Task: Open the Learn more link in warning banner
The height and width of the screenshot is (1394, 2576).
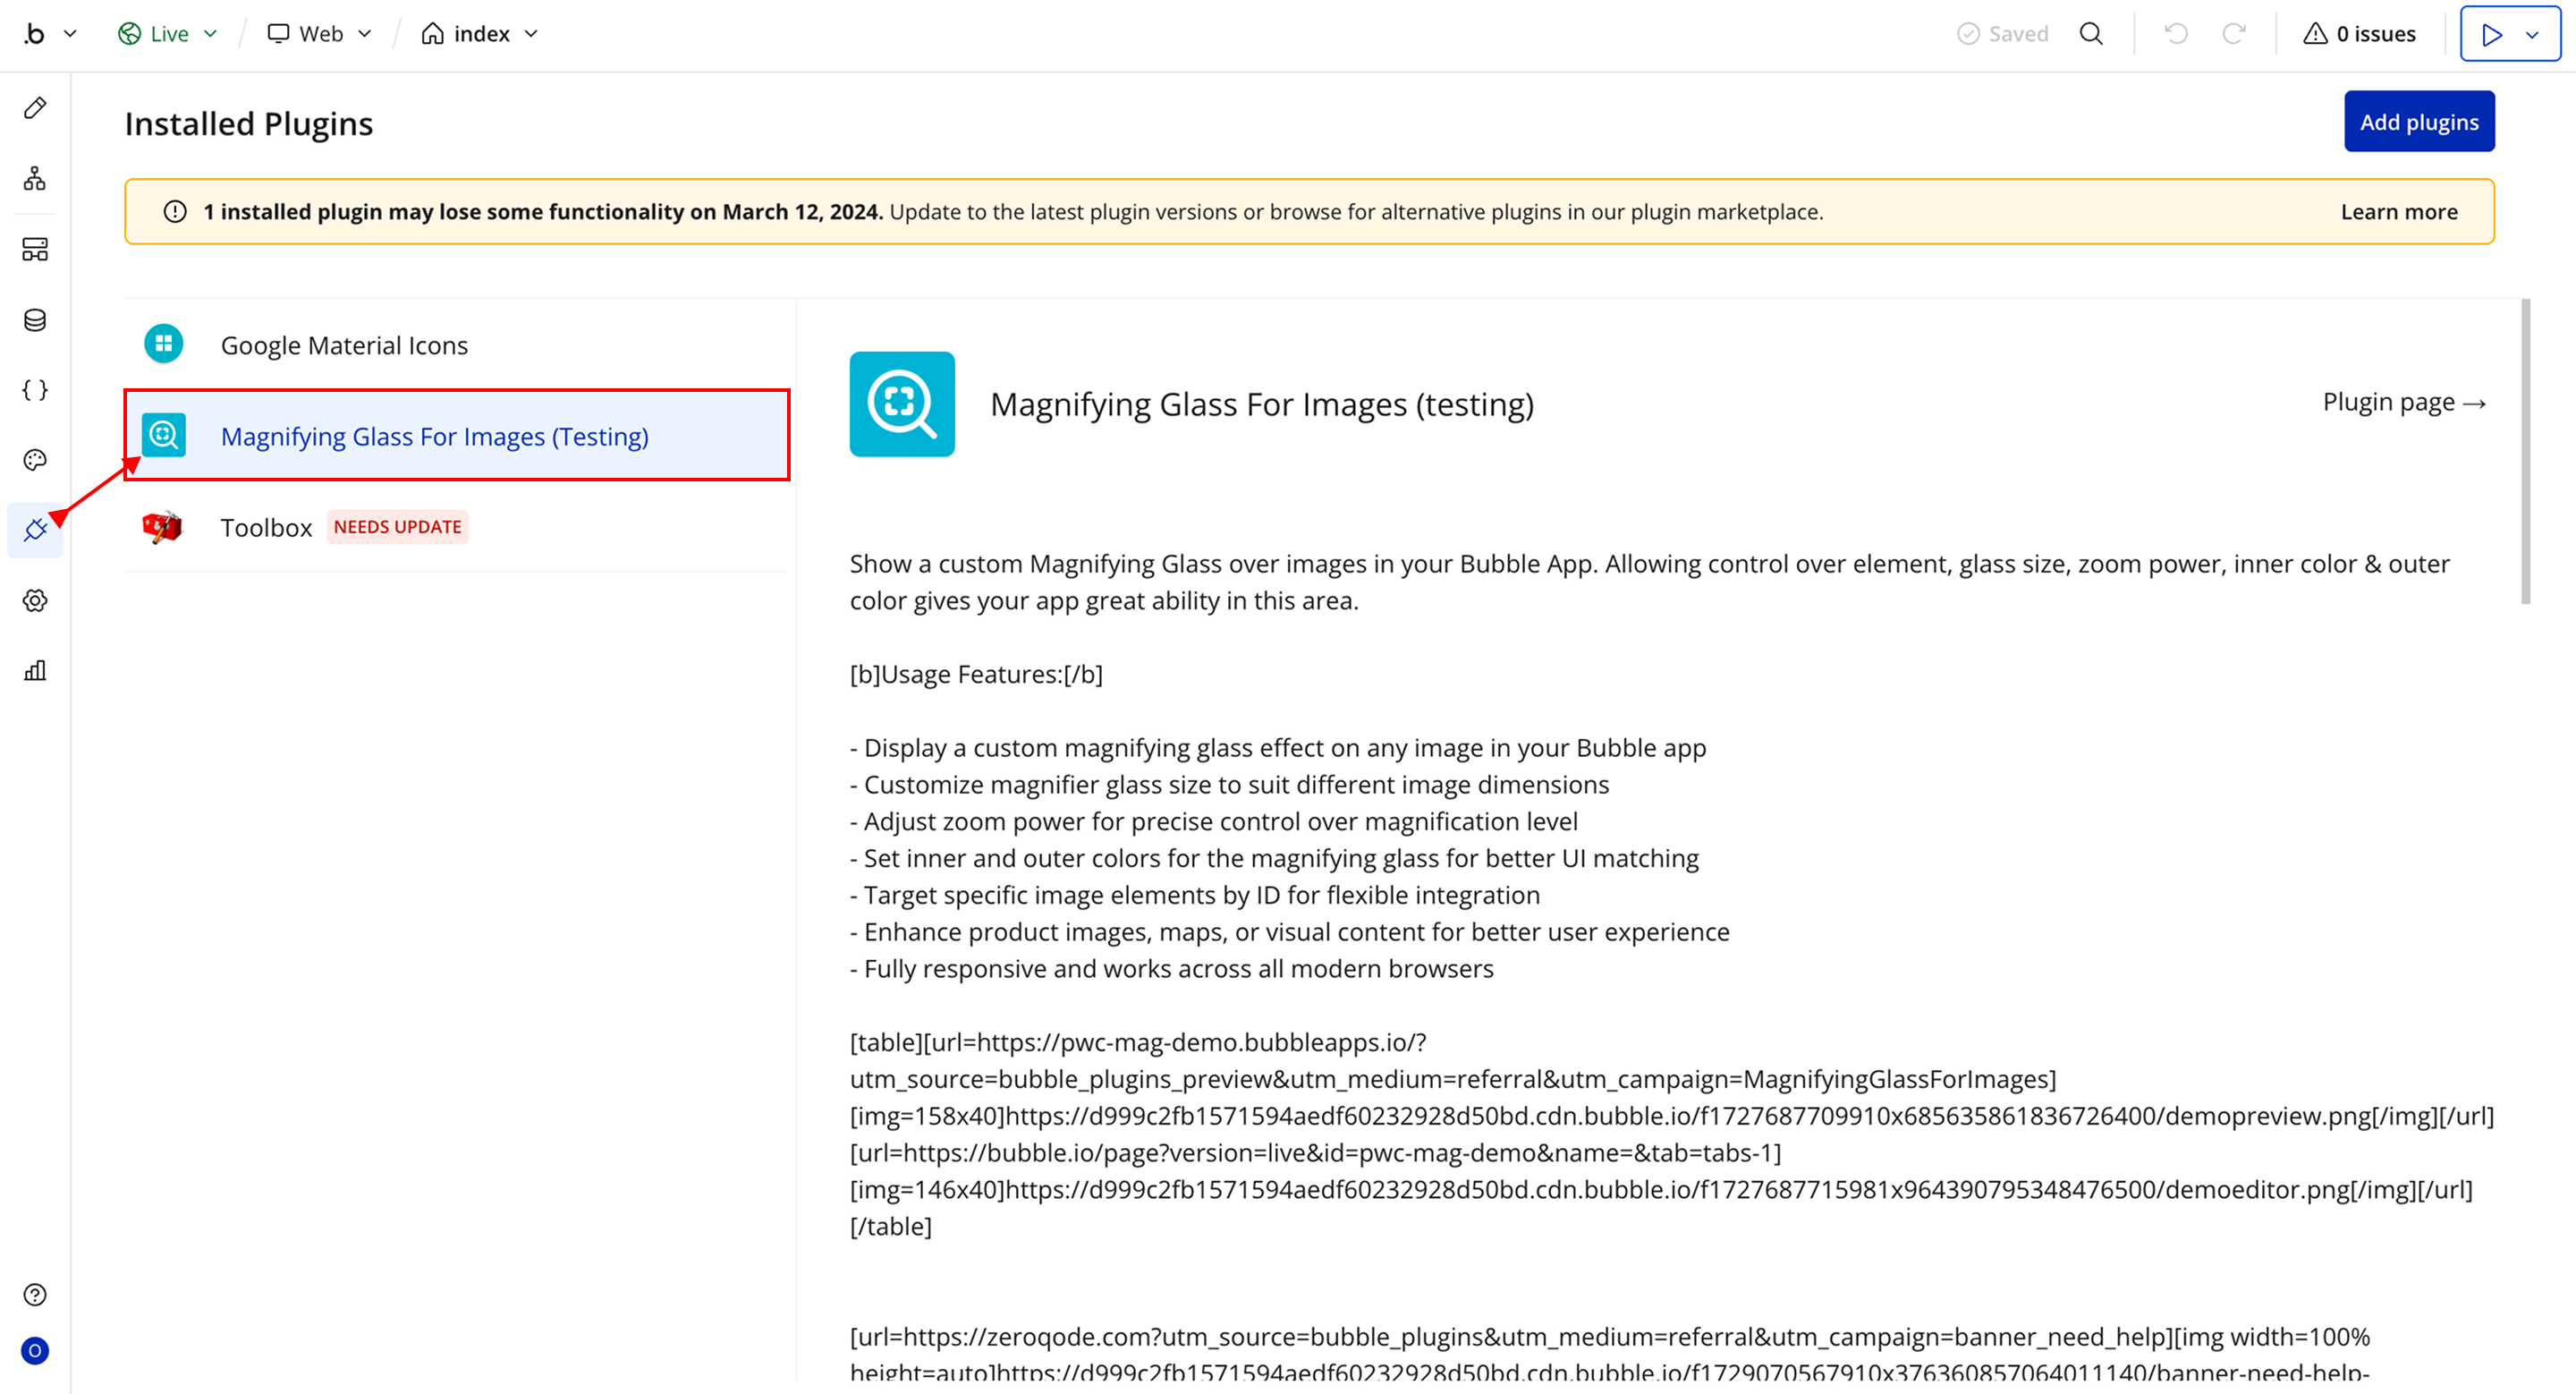Action: [x=2398, y=212]
